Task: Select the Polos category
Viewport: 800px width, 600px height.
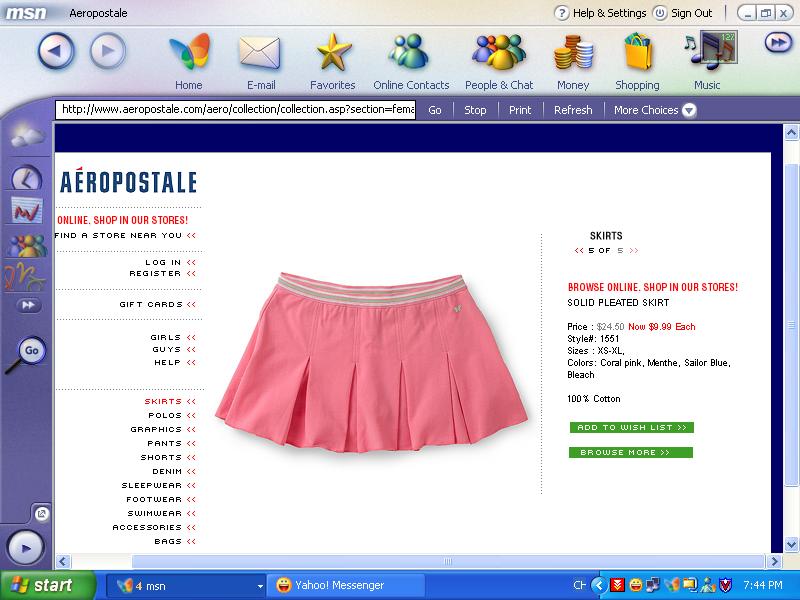Action: pos(172,415)
